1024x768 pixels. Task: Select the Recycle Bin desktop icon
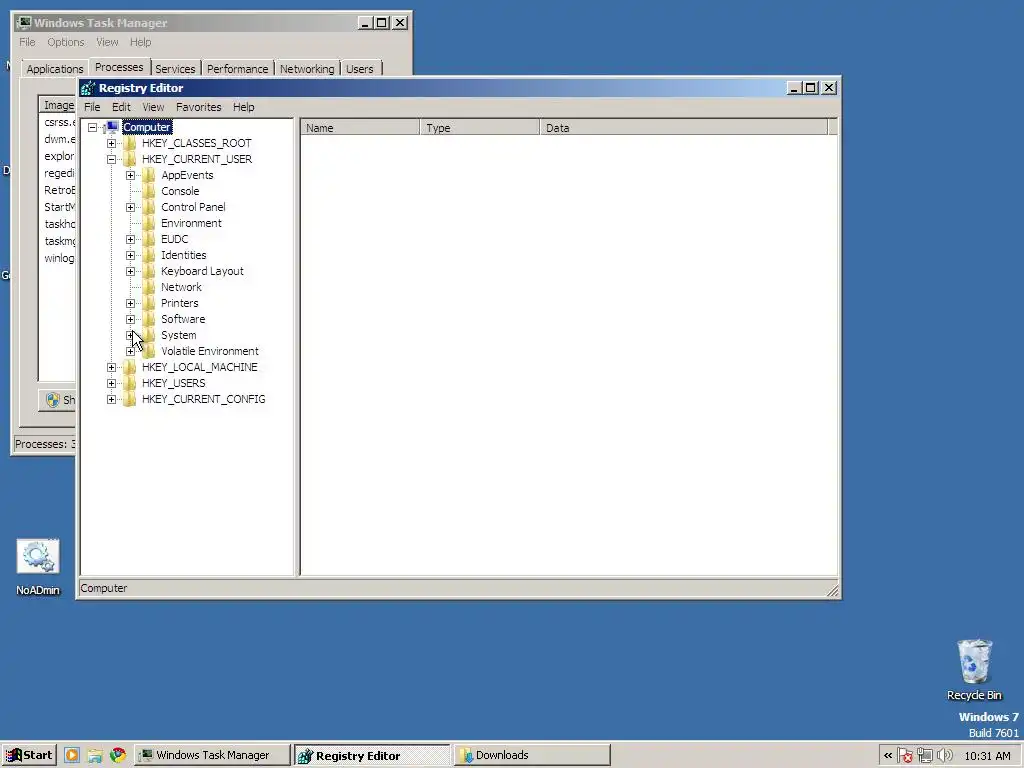(x=974, y=662)
